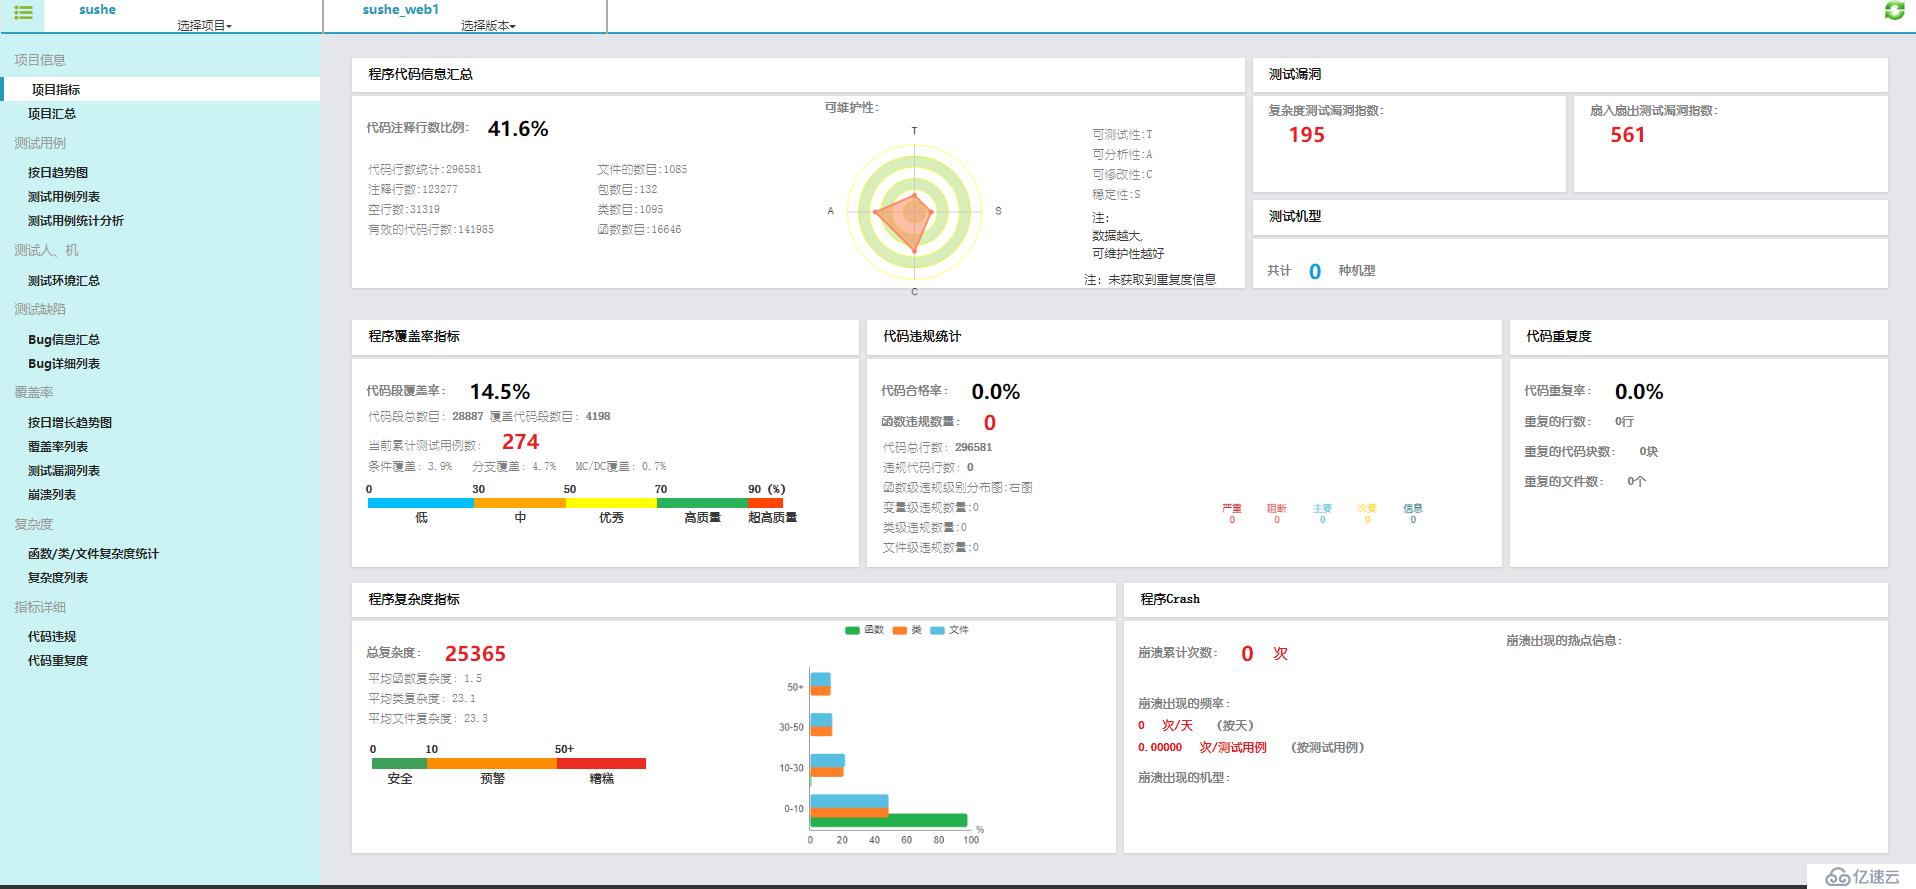Image resolution: width=1916 pixels, height=889 pixels.
Task: Click 信息 violation level label
Action: [1412, 509]
